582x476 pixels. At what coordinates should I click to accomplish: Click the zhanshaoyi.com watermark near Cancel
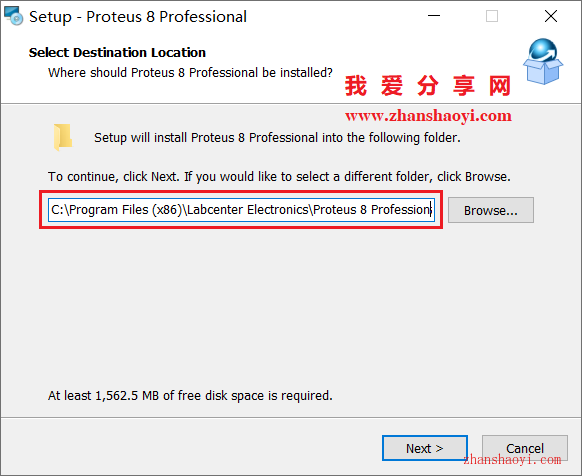tap(512, 460)
